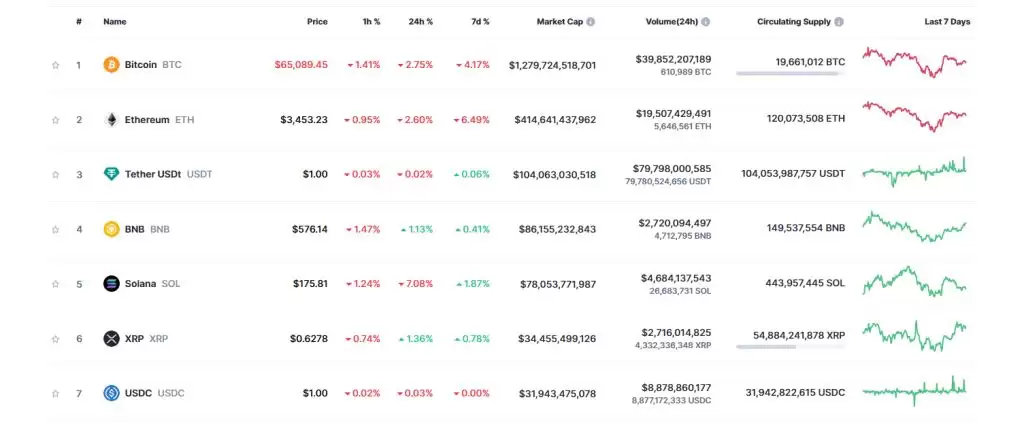Screen dimensions: 1024x423
Task: Click Bitcoin circulating supply progress bar
Action: click(x=790, y=73)
